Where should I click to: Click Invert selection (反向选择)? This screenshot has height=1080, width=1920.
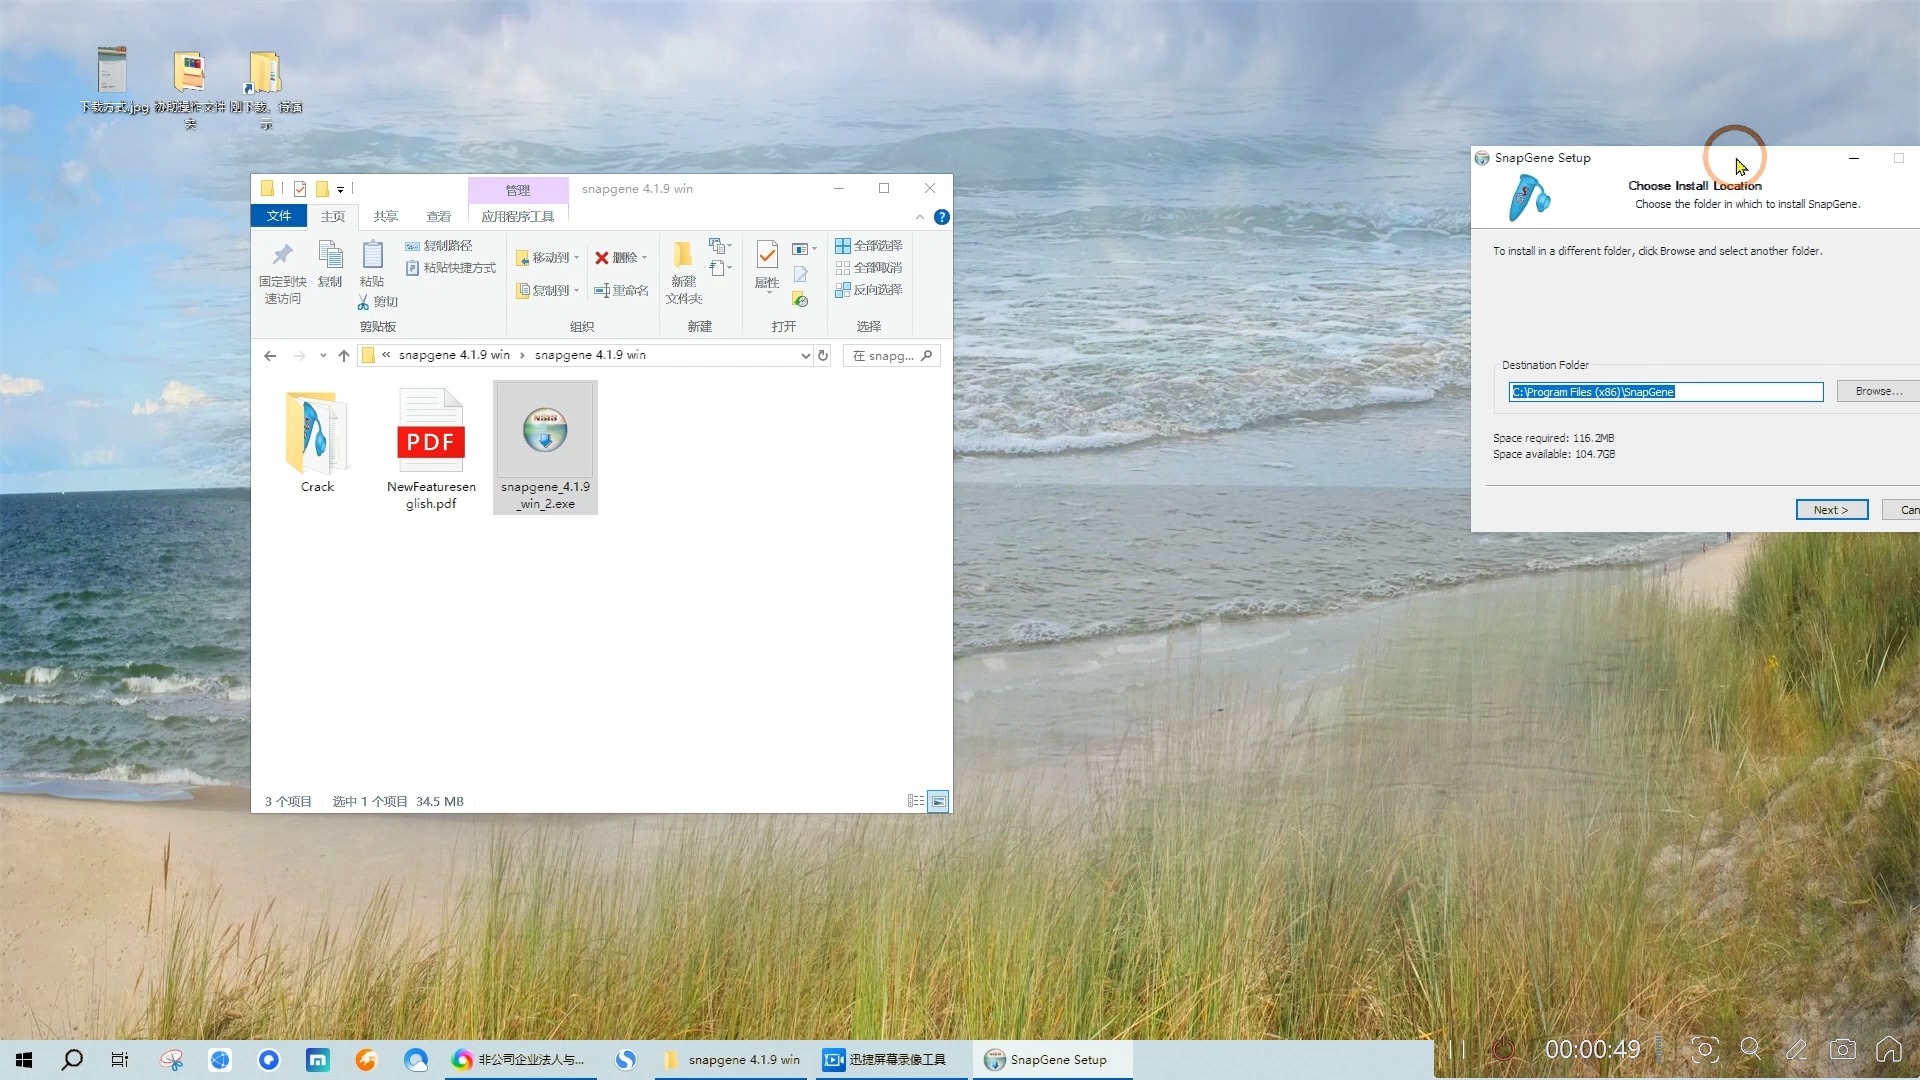click(868, 290)
